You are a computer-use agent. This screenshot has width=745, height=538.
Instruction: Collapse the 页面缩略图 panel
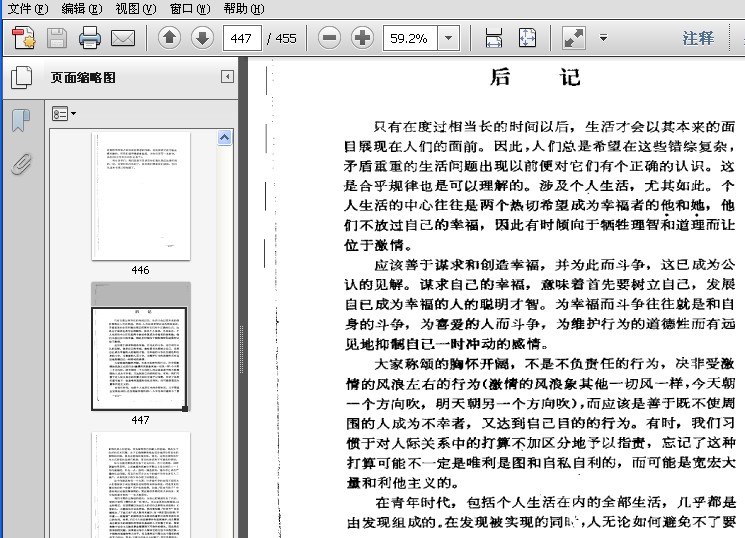click(x=227, y=77)
